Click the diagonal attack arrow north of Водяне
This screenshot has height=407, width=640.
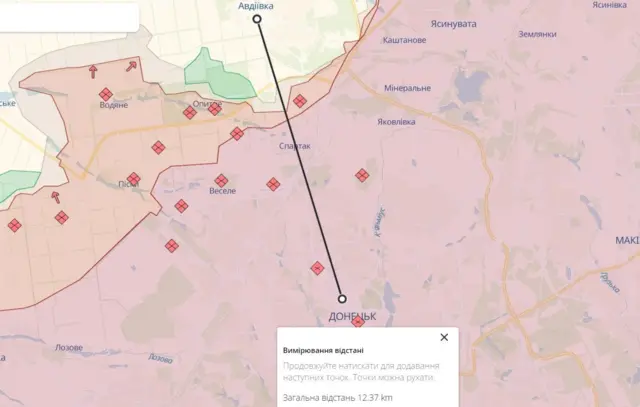point(131,66)
